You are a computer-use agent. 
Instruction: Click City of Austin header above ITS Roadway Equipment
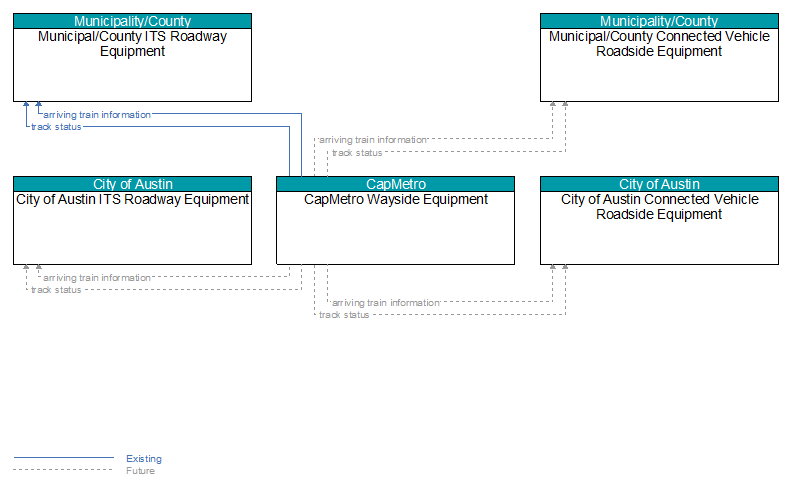[132, 184]
